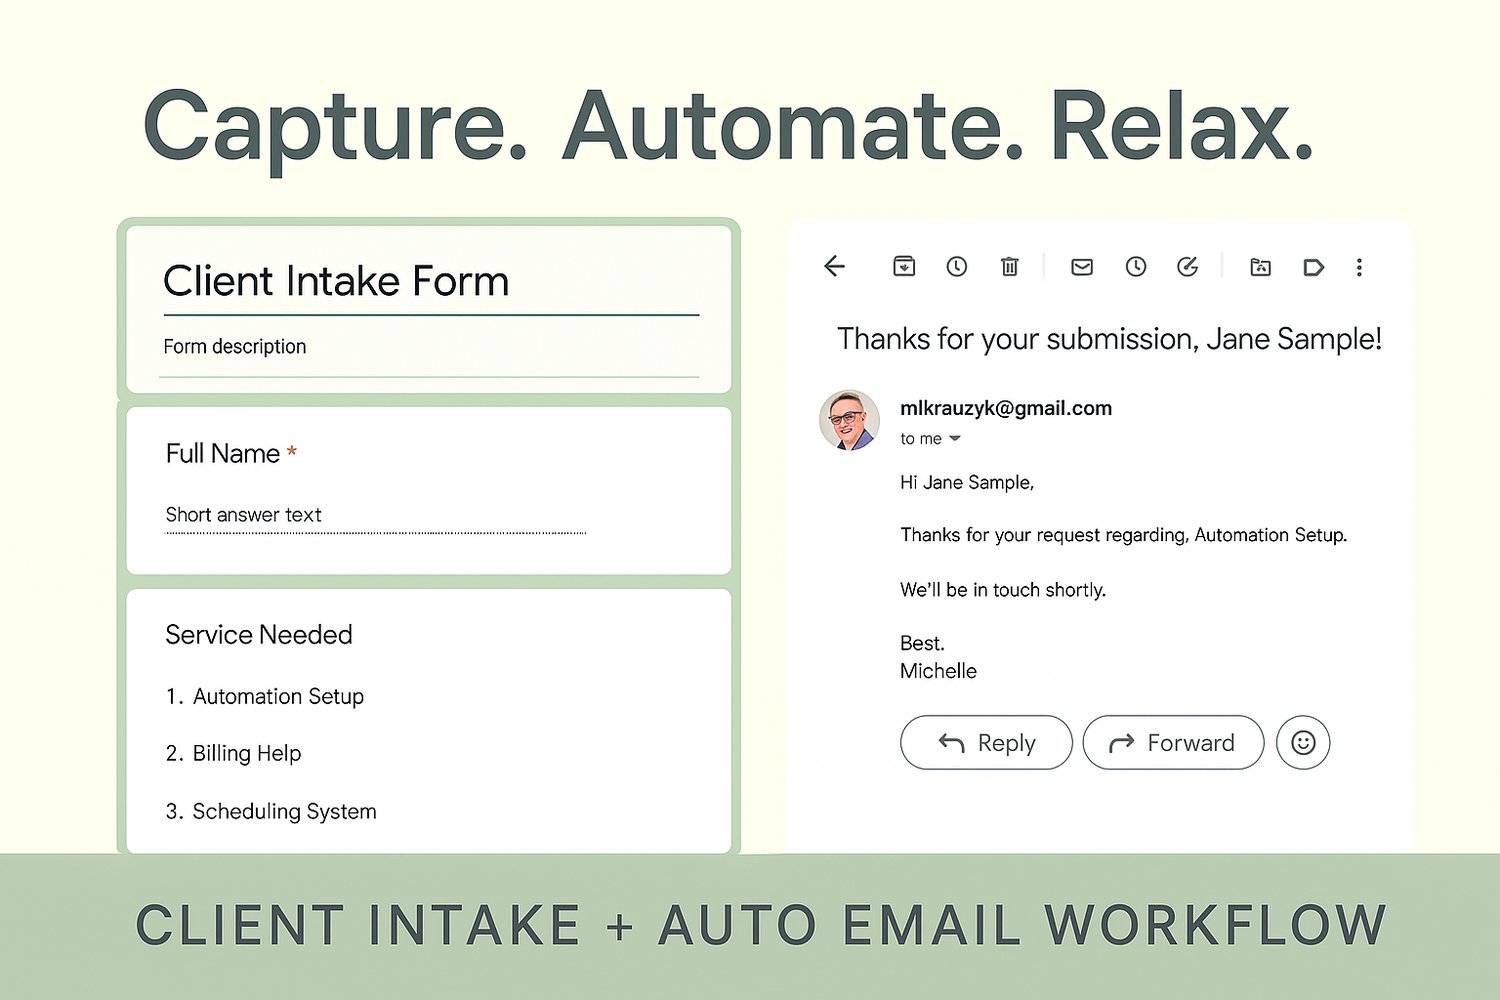Choose option '2. Billing Help'
The image size is (1500, 1000).
[234, 753]
